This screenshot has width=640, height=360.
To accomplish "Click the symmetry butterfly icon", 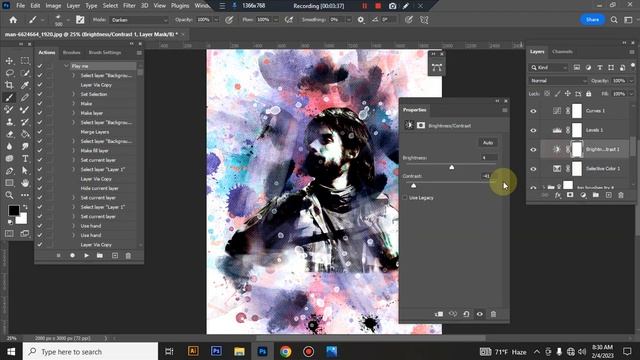I will 424,20.
